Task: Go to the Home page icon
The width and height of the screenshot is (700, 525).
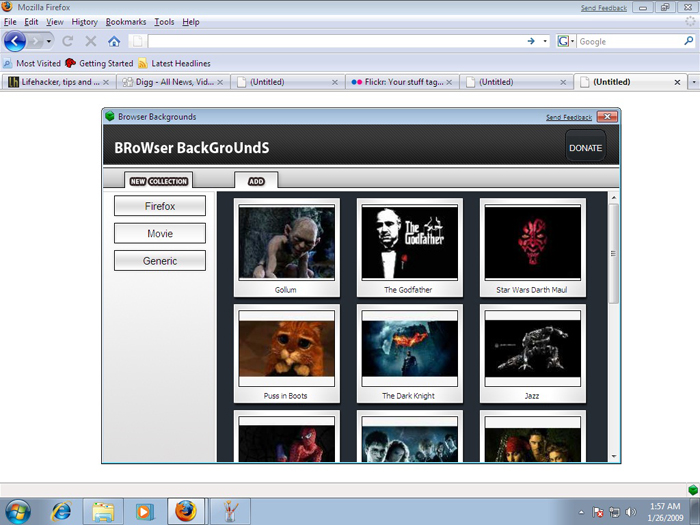Action: (x=114, y=42)
